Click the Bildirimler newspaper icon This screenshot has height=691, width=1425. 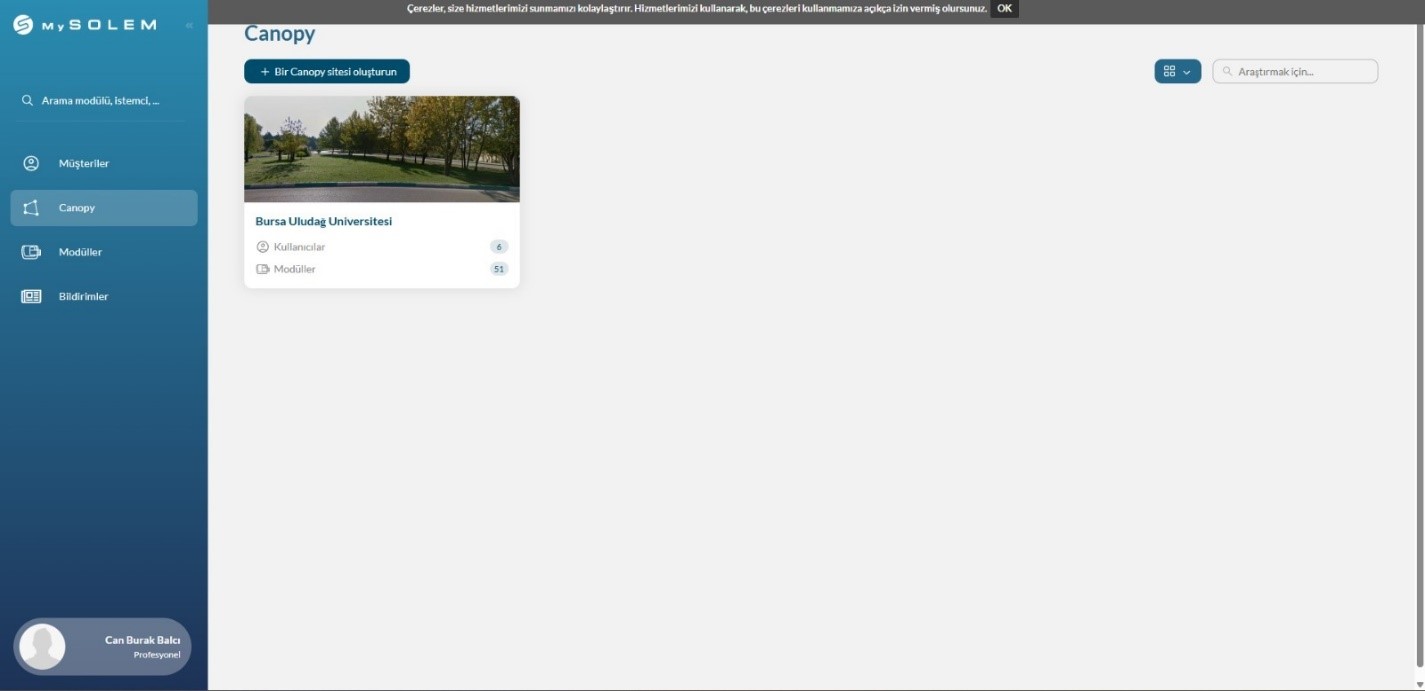[31, 296]
